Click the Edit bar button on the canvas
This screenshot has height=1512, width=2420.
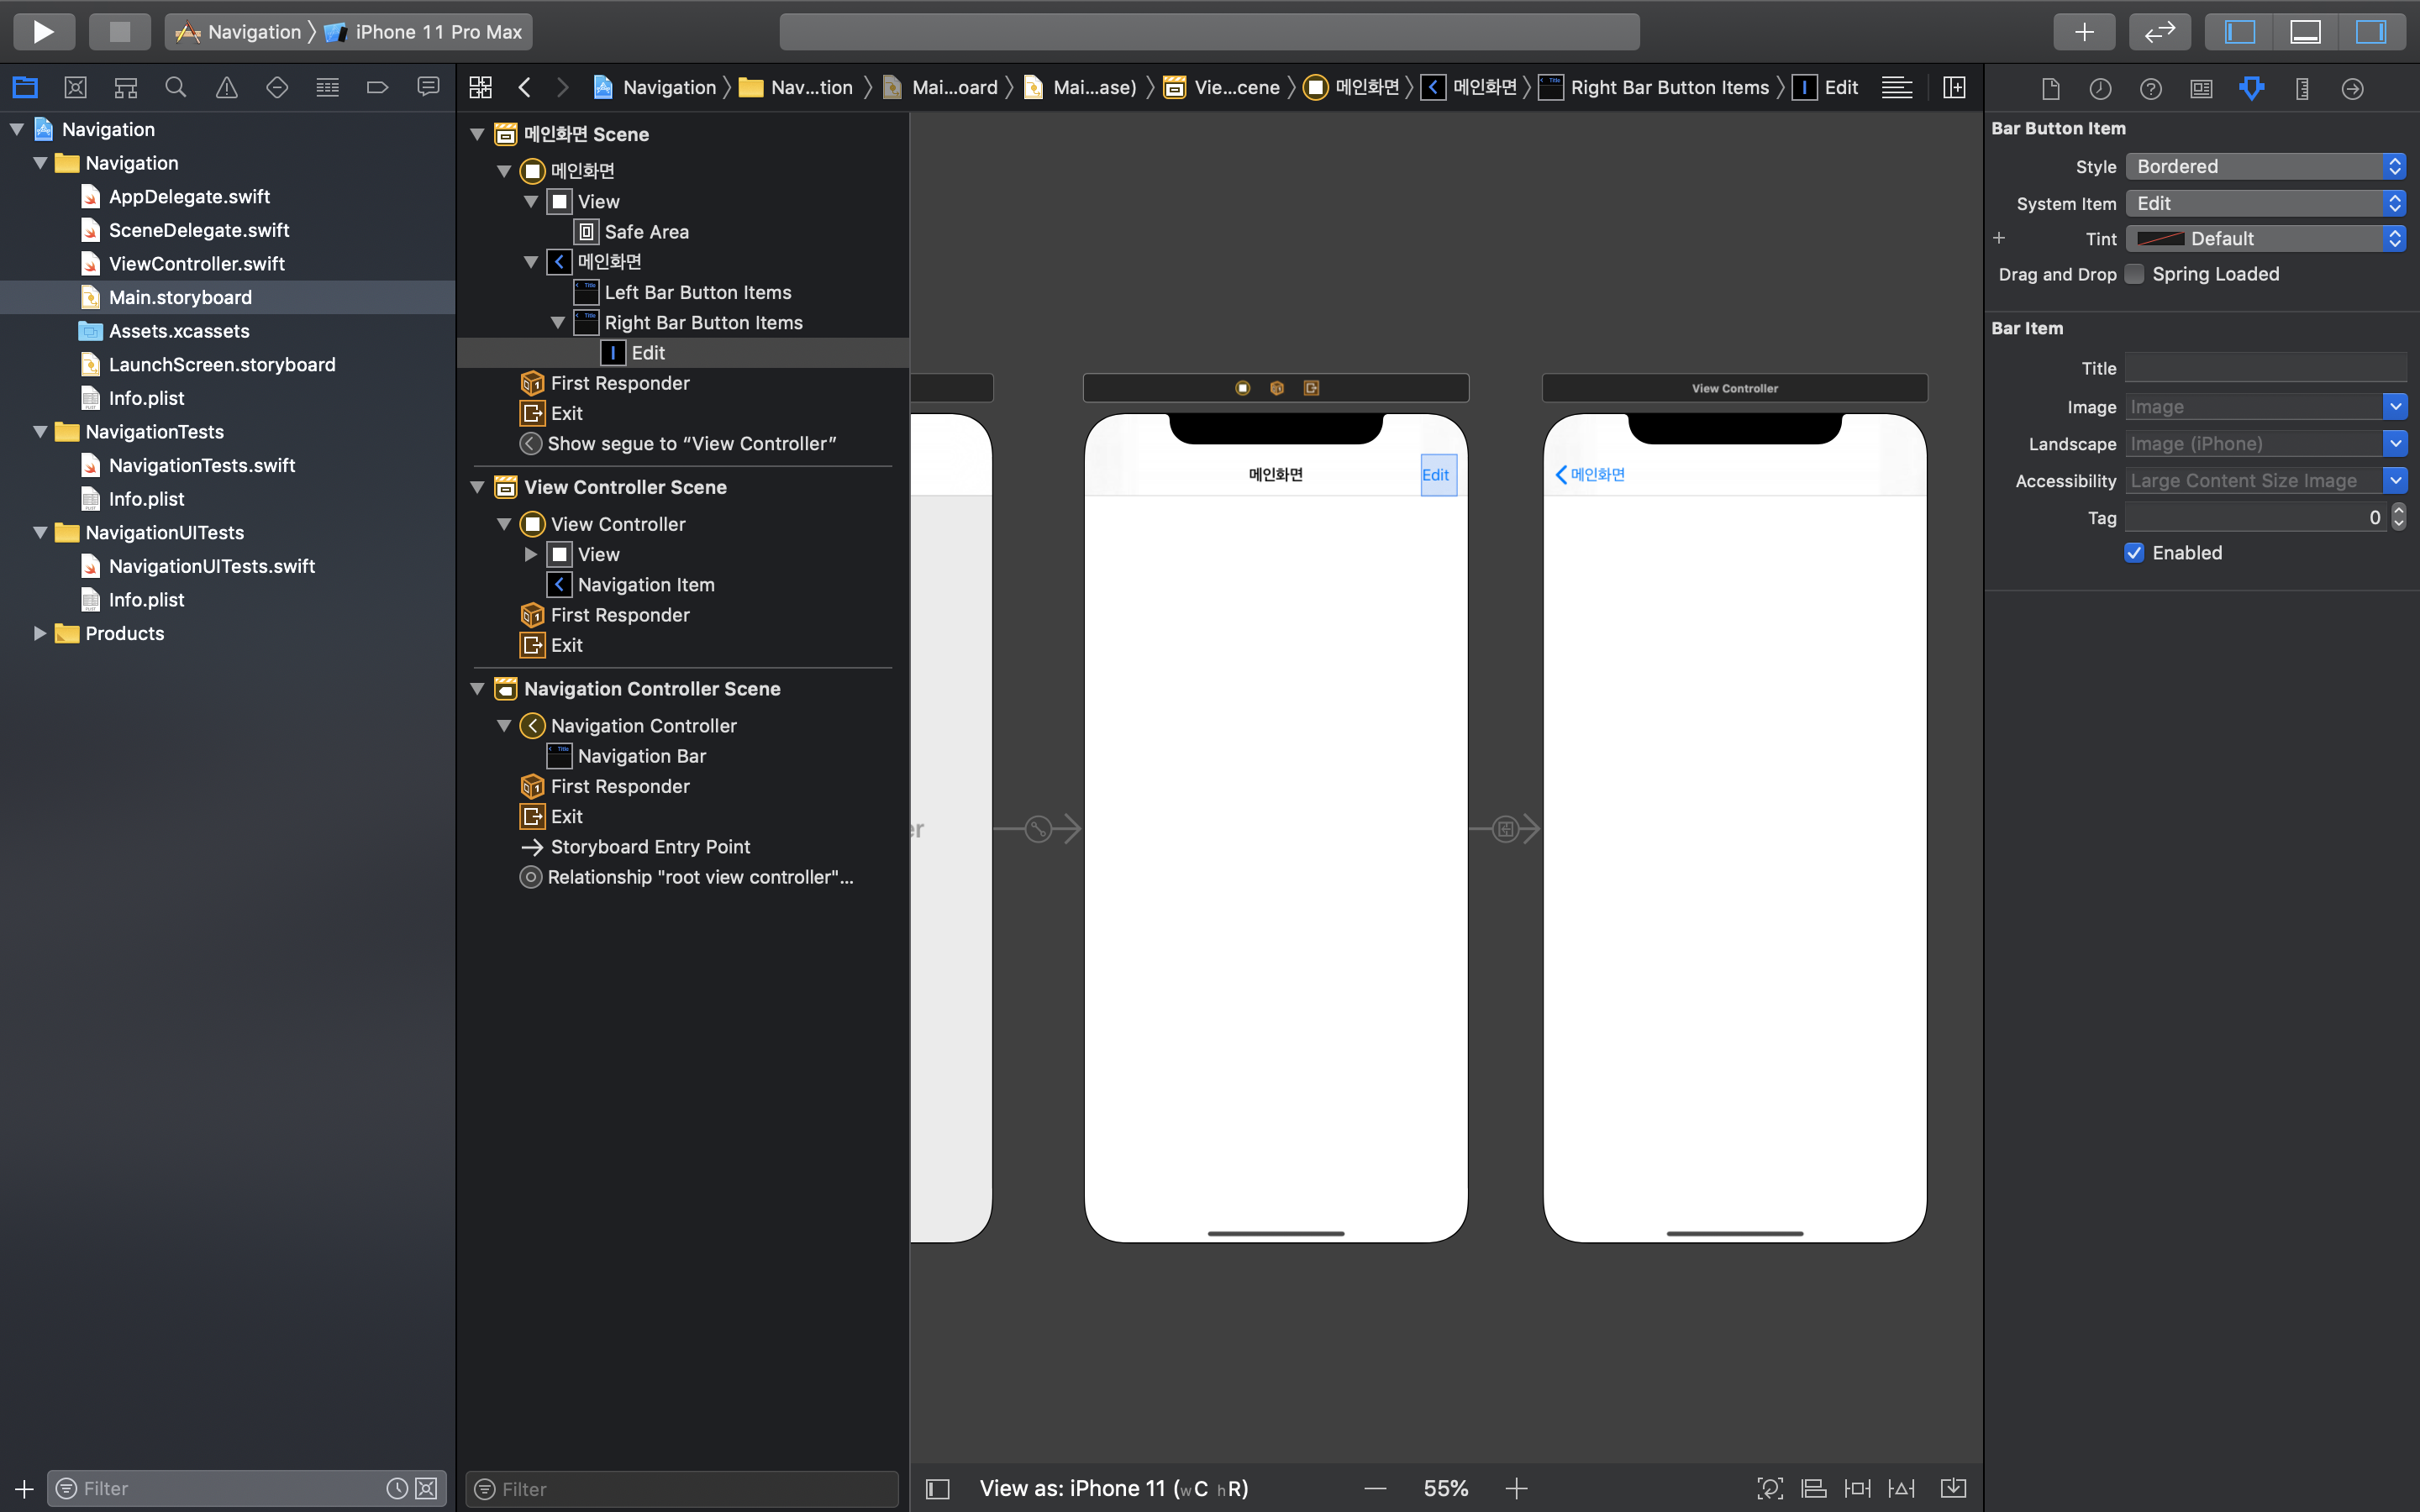1436,475
